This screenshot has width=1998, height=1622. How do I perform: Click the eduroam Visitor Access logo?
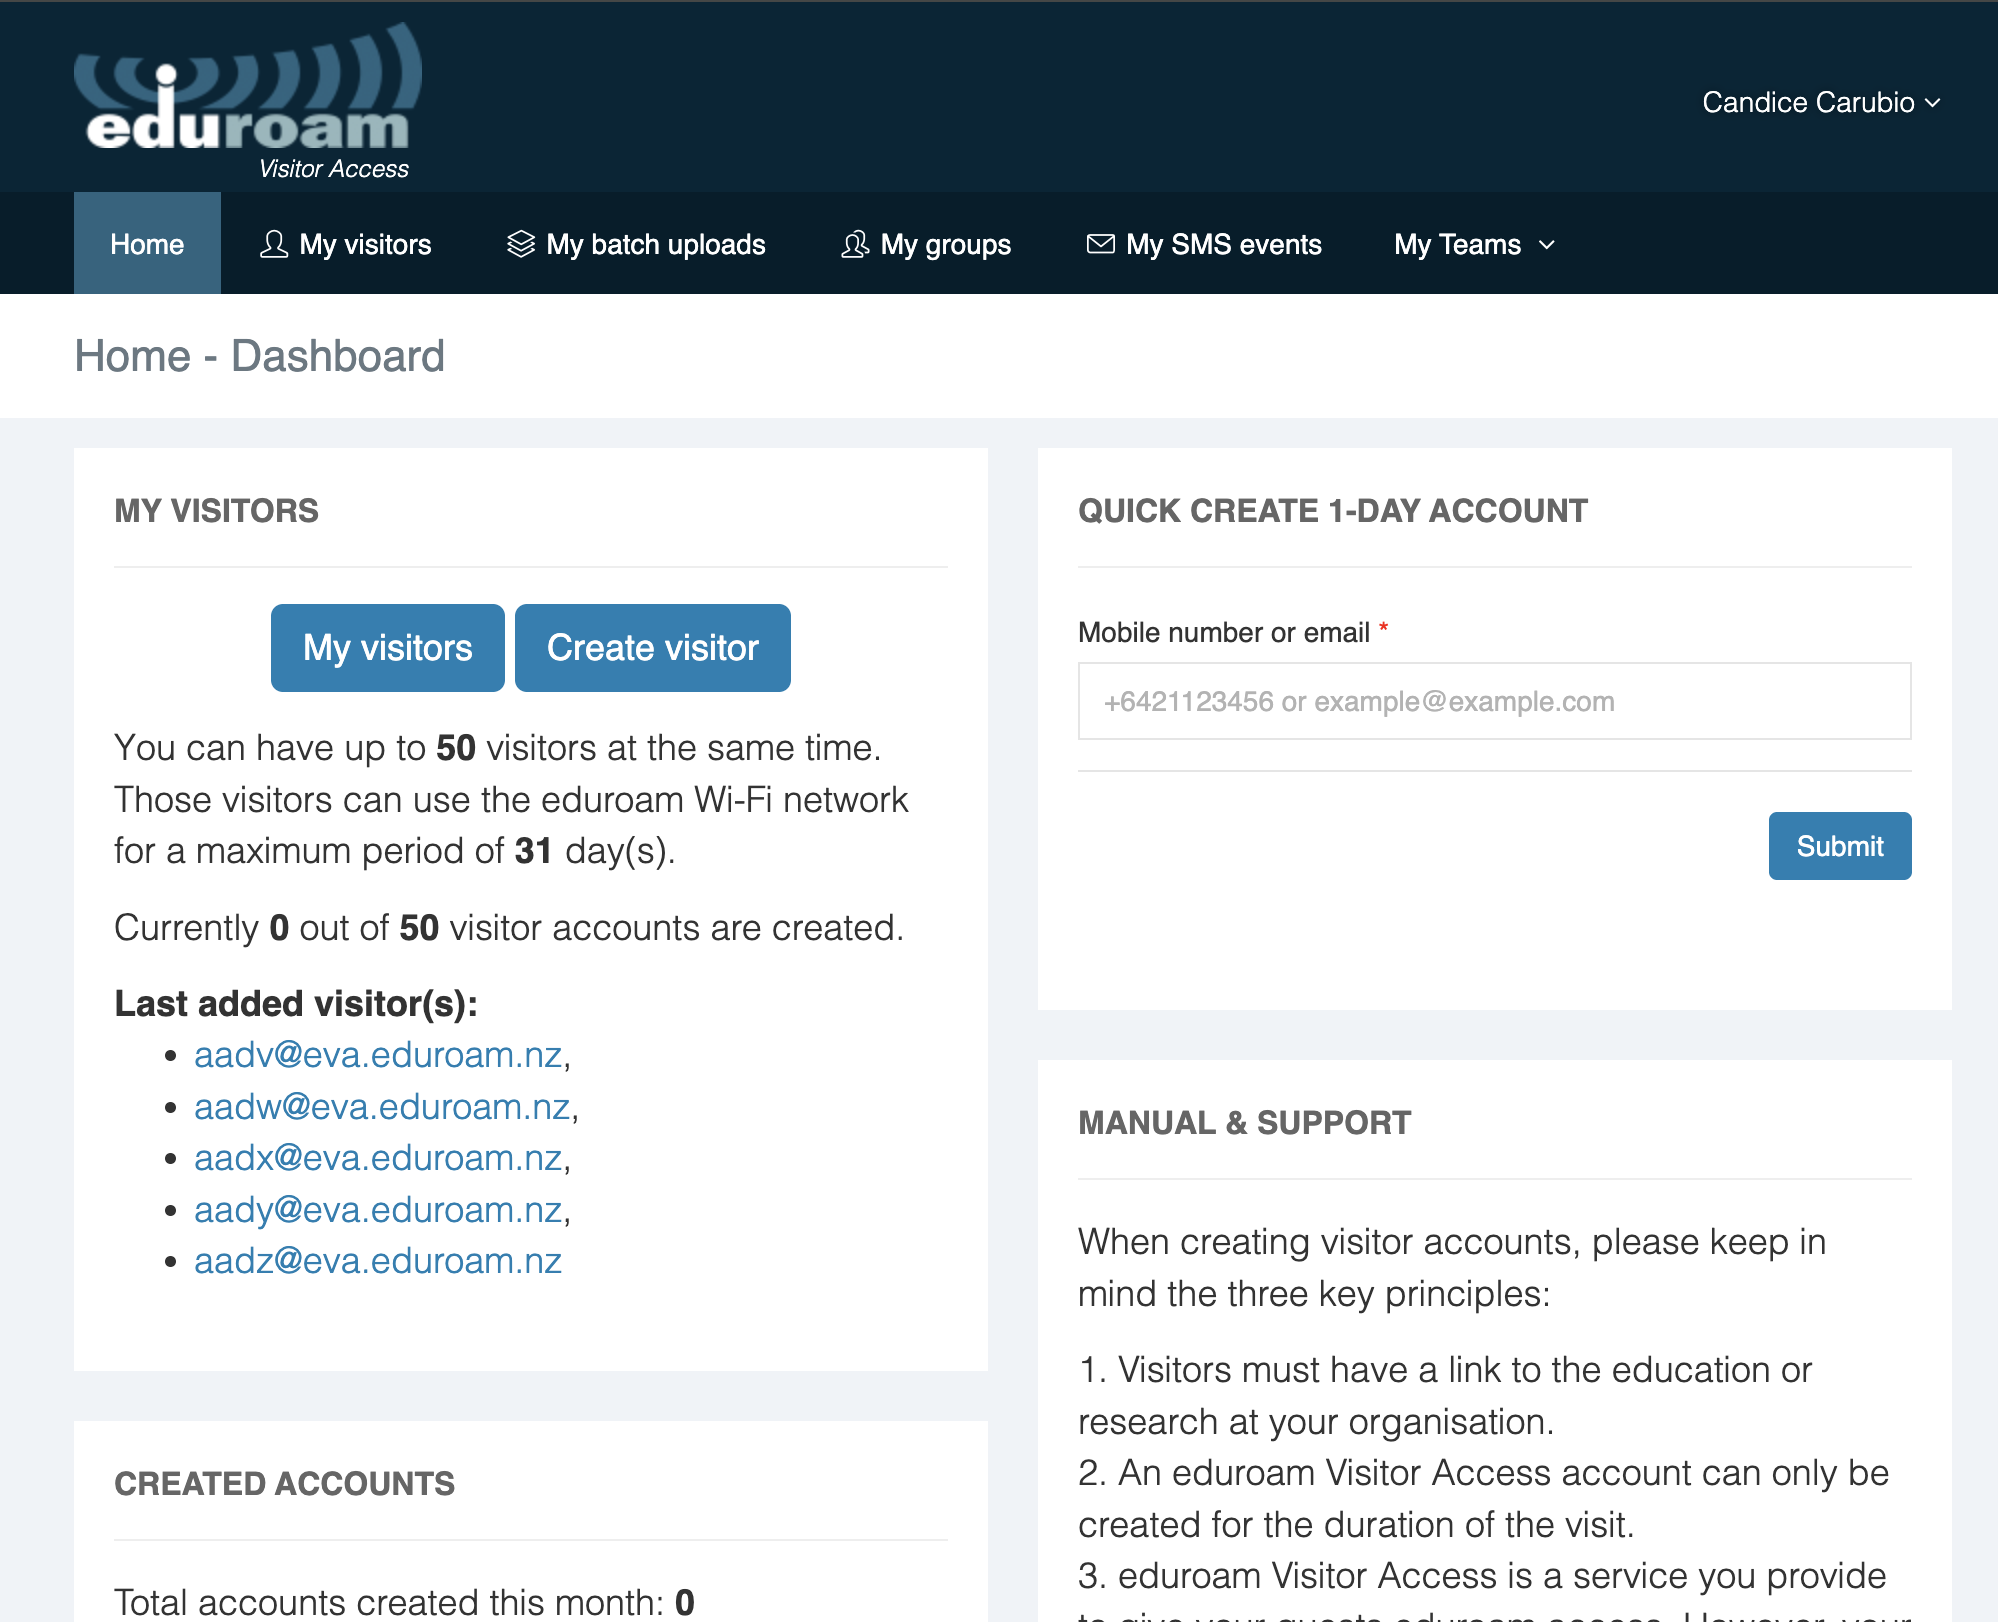pos(248,102)
